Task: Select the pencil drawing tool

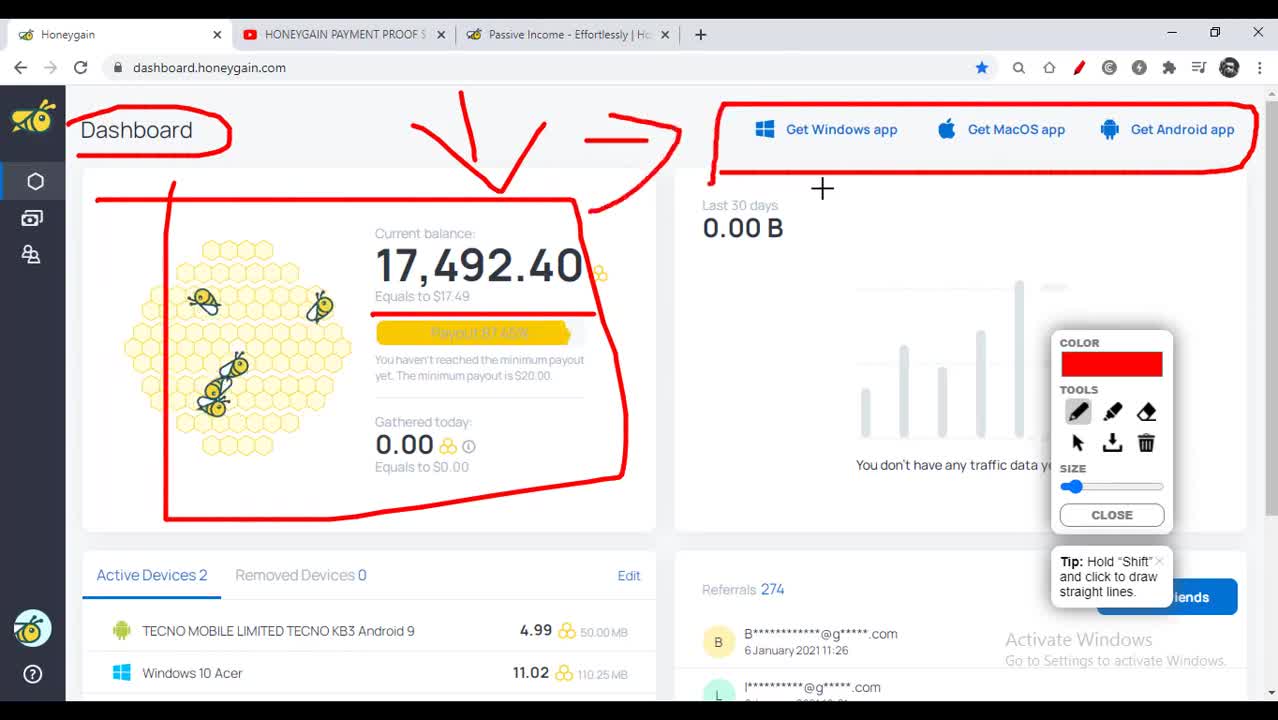Action: (1078, 412)
